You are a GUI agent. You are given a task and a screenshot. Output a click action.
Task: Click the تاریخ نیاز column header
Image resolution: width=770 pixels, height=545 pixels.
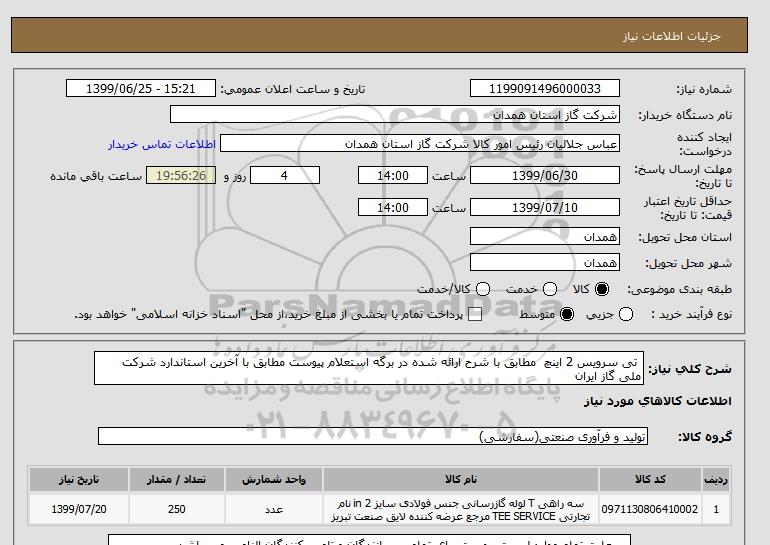coord(79,480)
